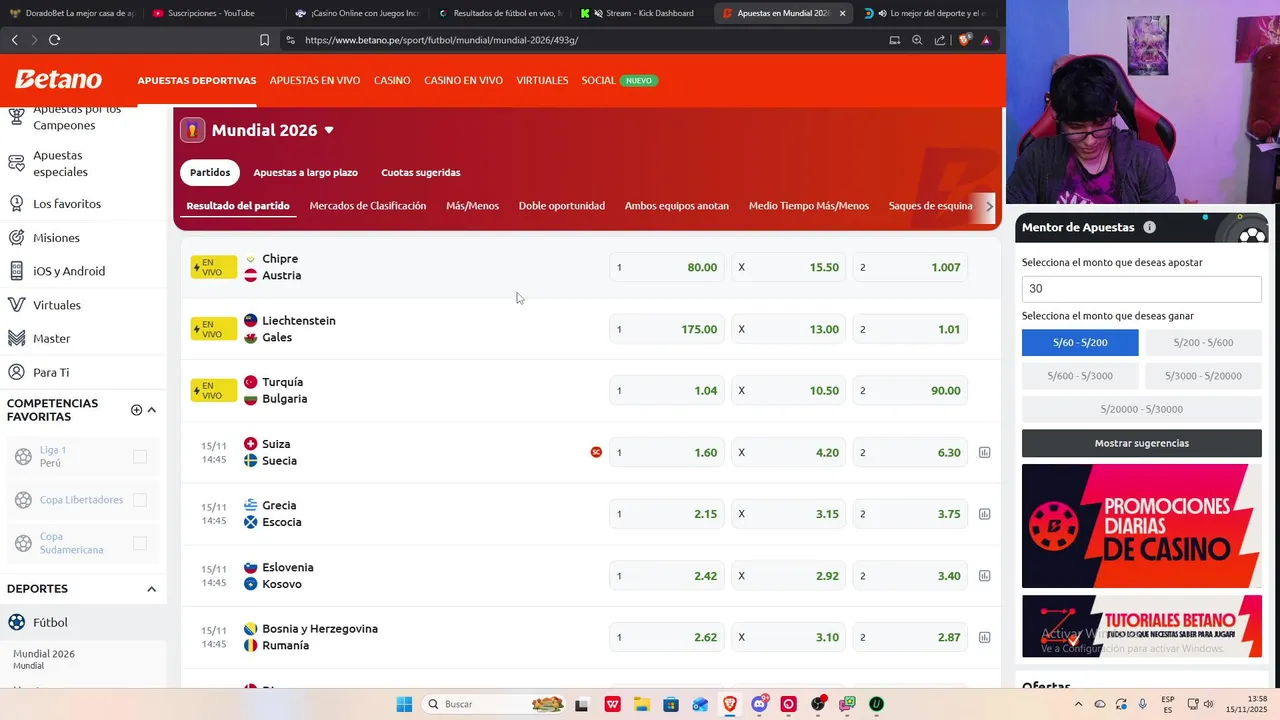
Task: Select the S/3000 - S/20000 win range
Action: [x=1203, y=376]
